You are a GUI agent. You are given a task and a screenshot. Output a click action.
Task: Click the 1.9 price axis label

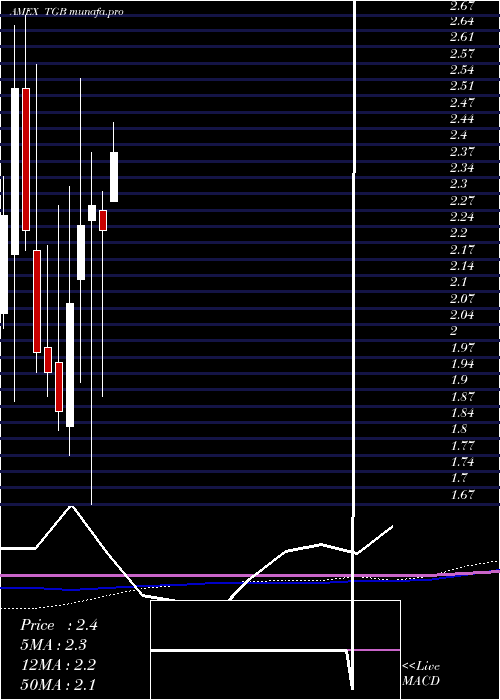pyautogui.click(x=458, y=380)
